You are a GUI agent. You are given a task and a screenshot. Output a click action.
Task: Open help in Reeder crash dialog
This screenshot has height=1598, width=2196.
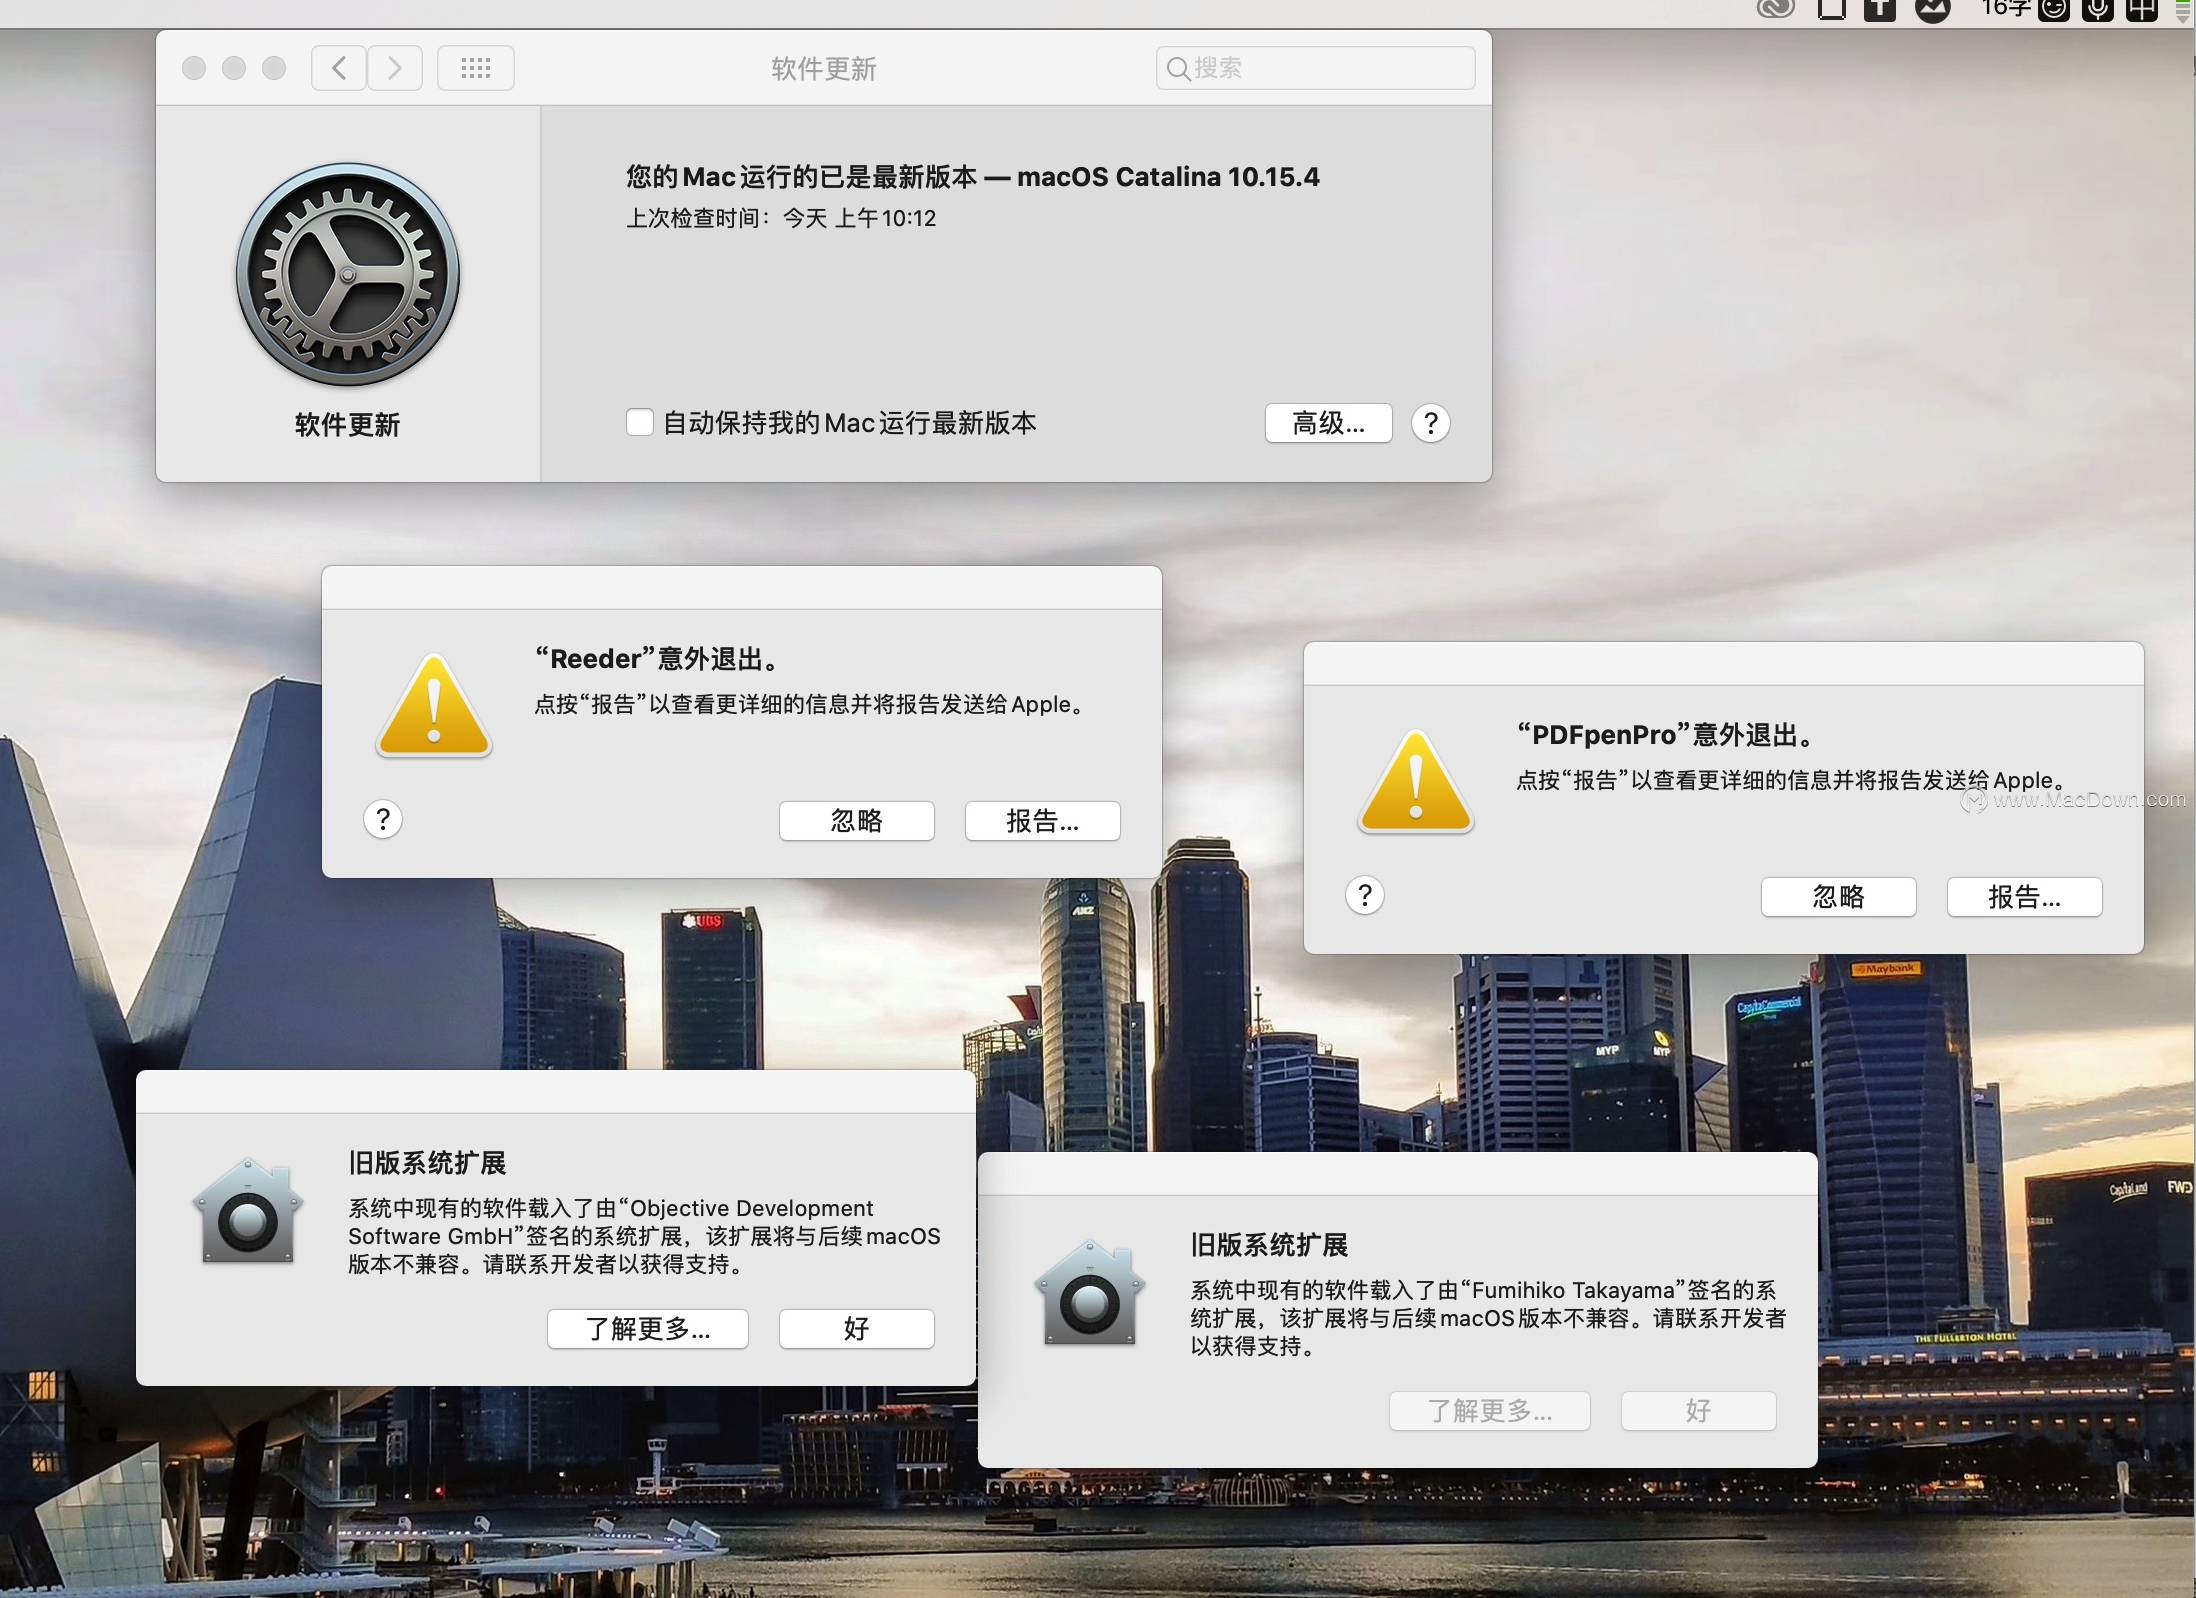coord(383,820)
